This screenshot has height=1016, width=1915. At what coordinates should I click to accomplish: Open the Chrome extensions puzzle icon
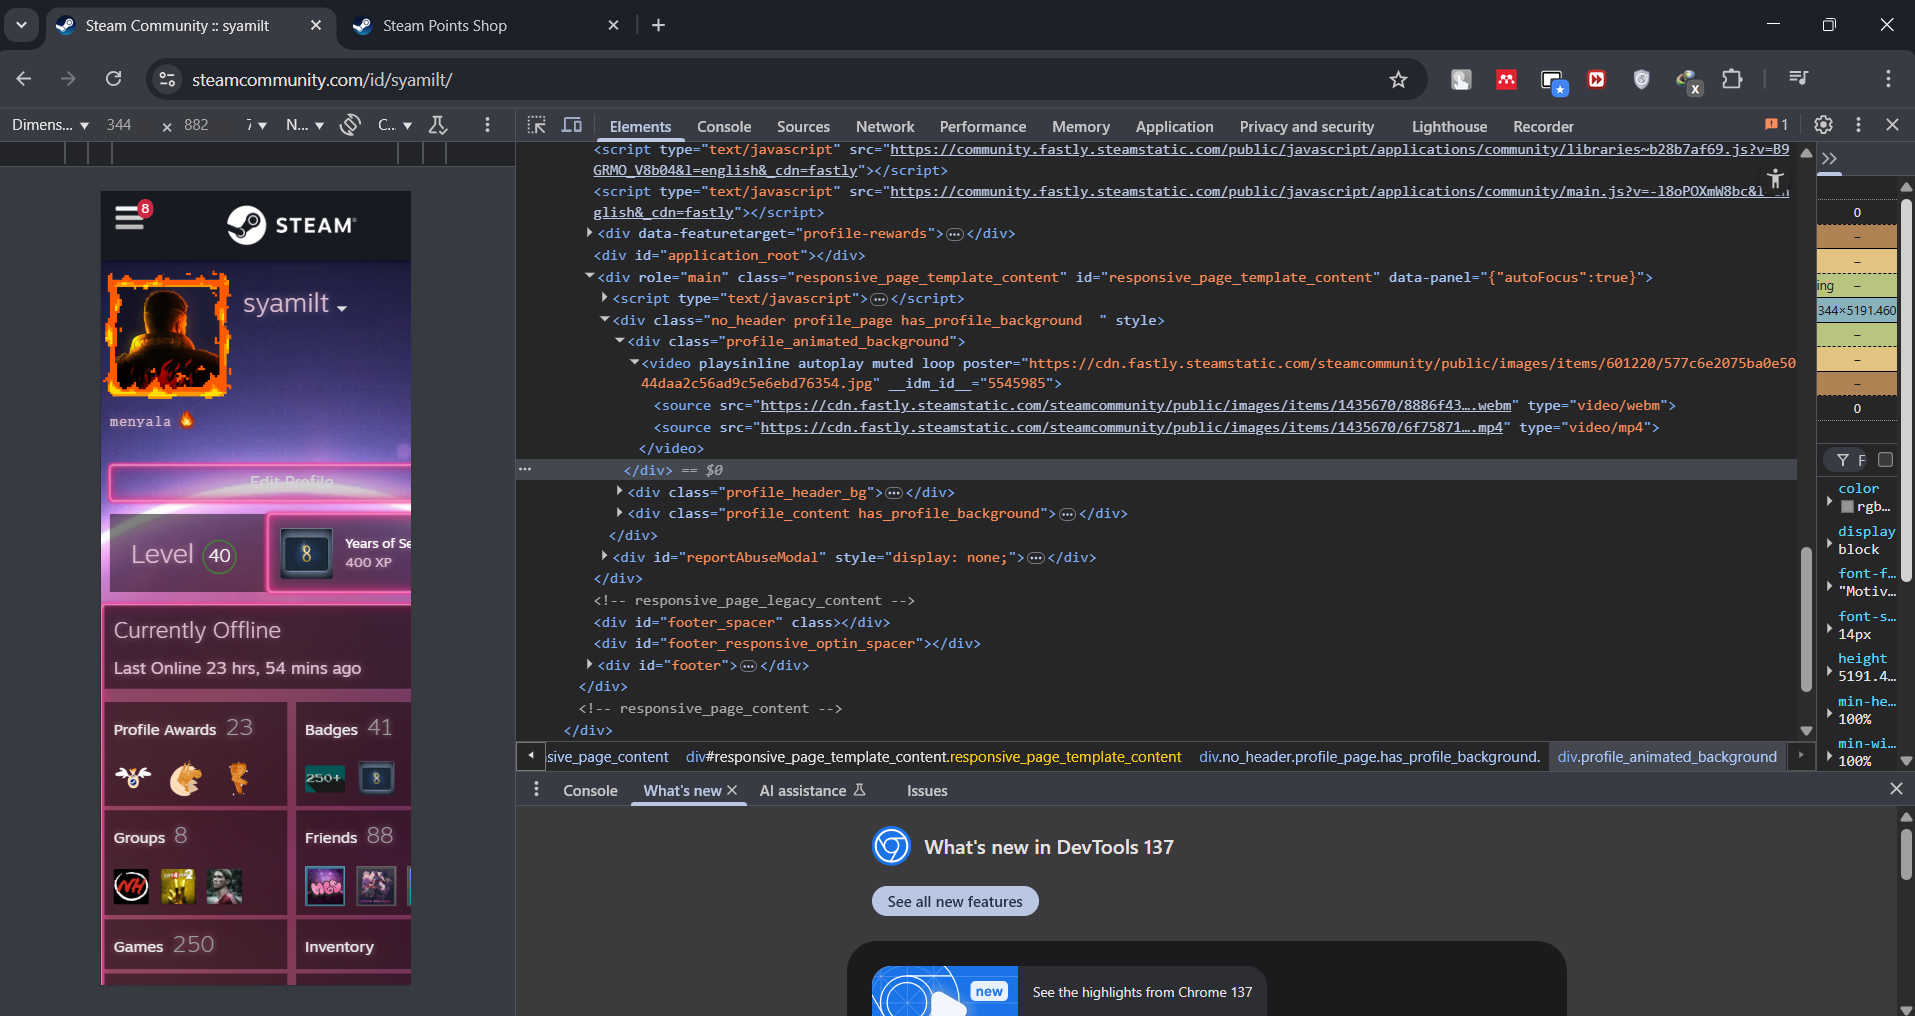point(1732,80)
